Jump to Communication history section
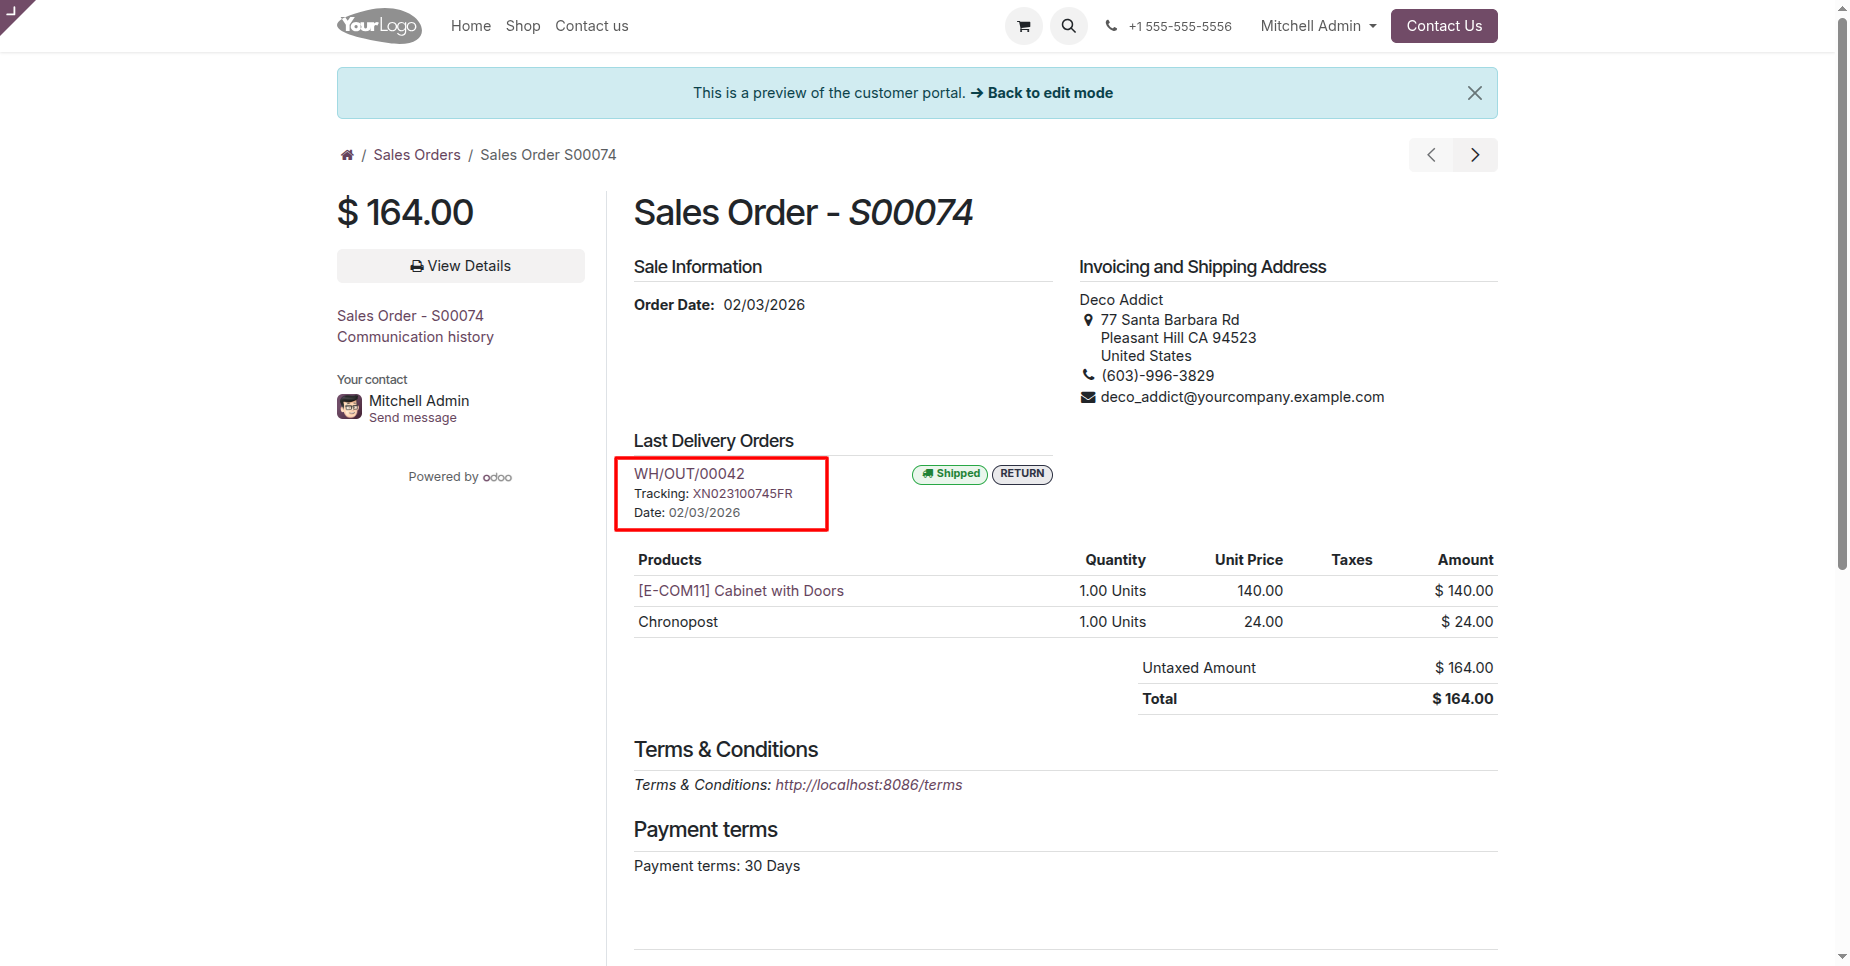The image size is (1850, 966). (x=415, y=337)
